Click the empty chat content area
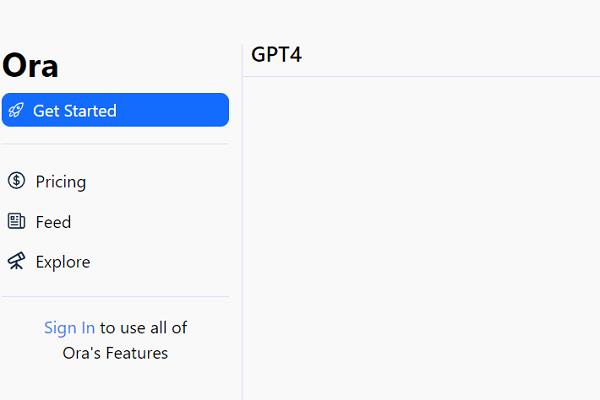600x400 pixels. 420,240
